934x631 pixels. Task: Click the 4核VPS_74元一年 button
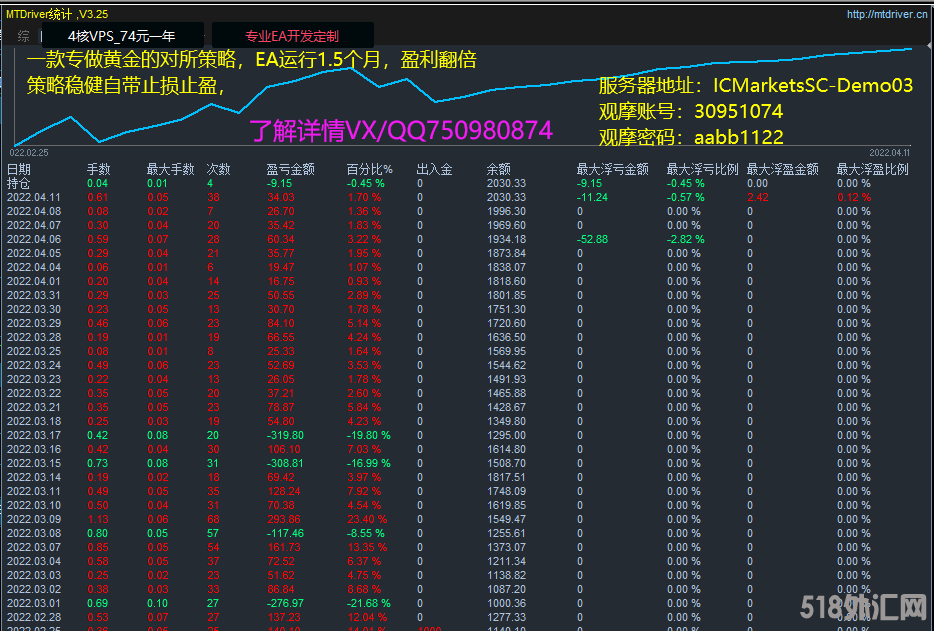(x=121, y=36)
